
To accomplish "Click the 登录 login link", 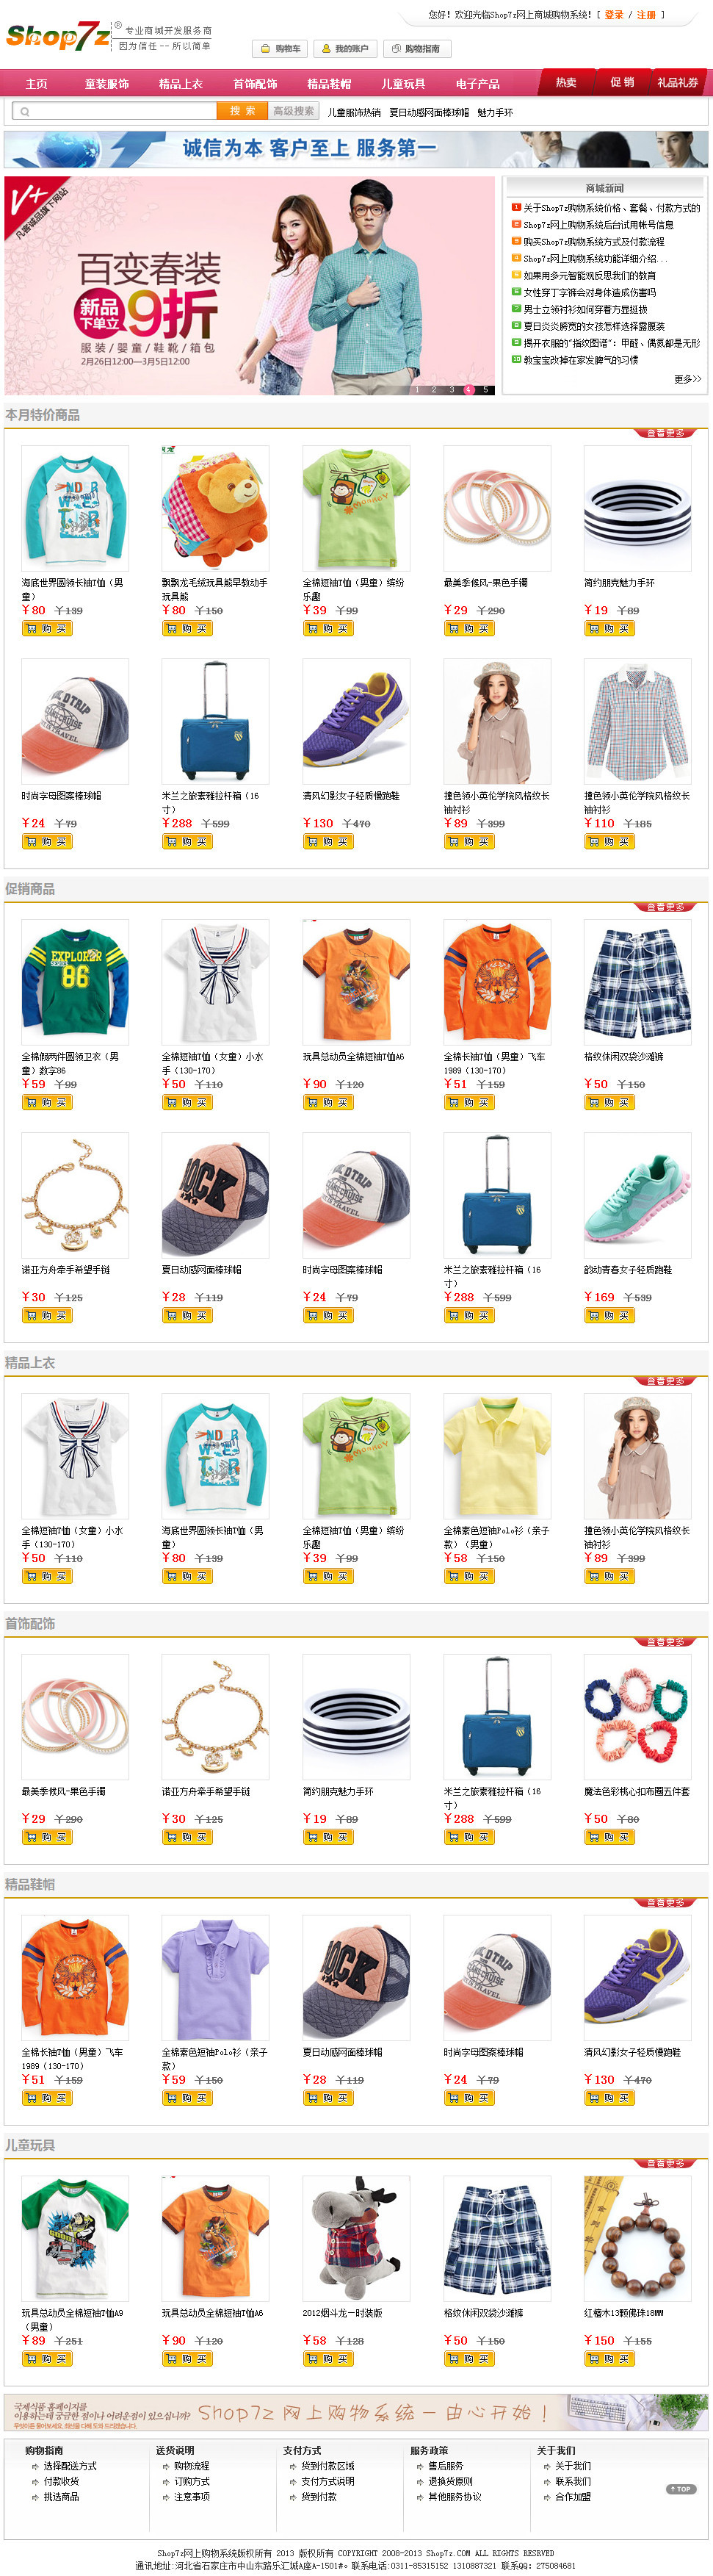I will (x=613, y=15).
